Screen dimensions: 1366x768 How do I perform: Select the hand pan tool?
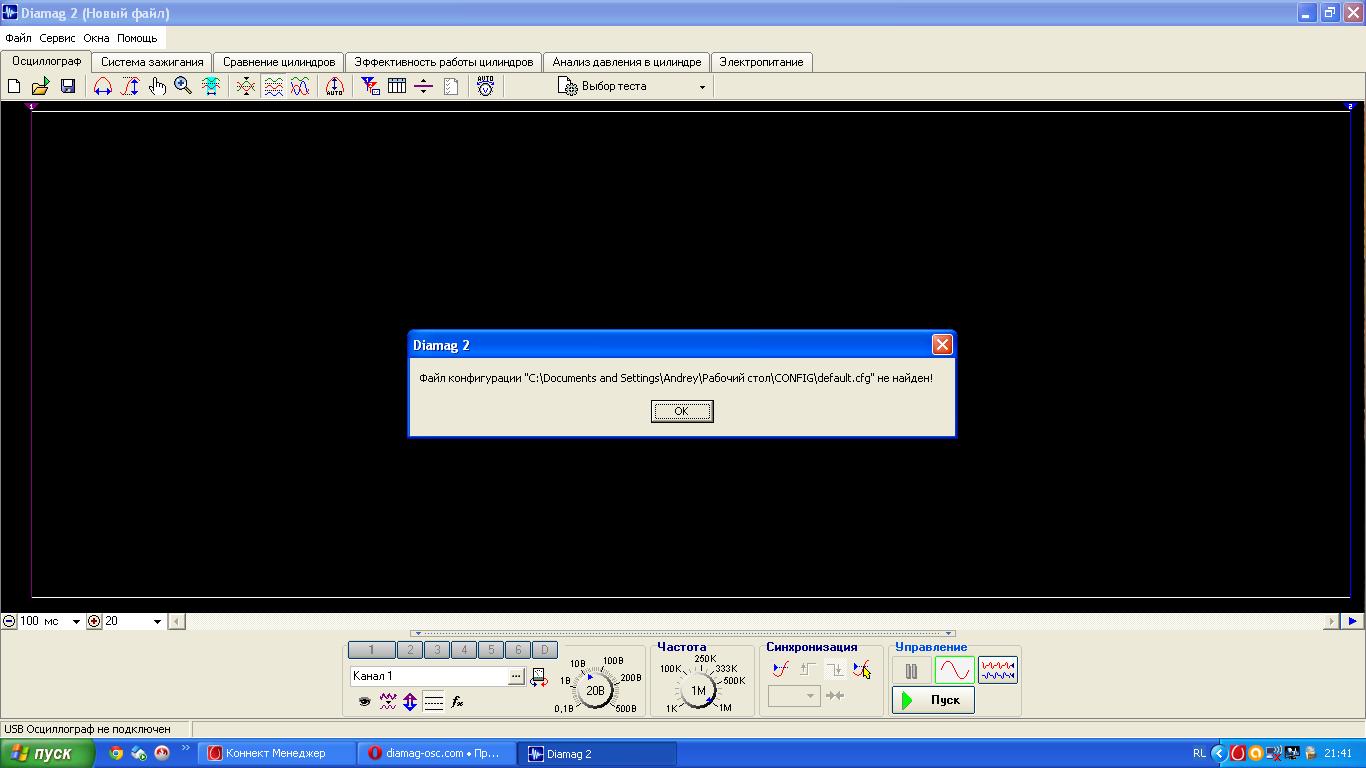[x=157, y=87]
